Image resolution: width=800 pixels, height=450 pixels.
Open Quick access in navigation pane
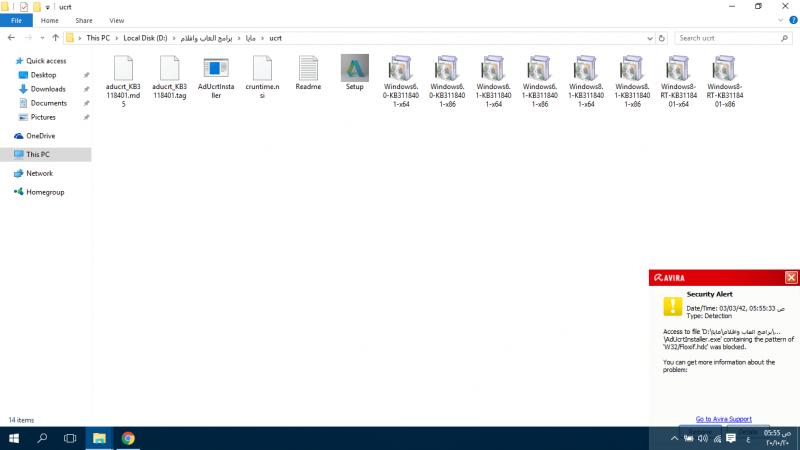click(x=46, y=61)
